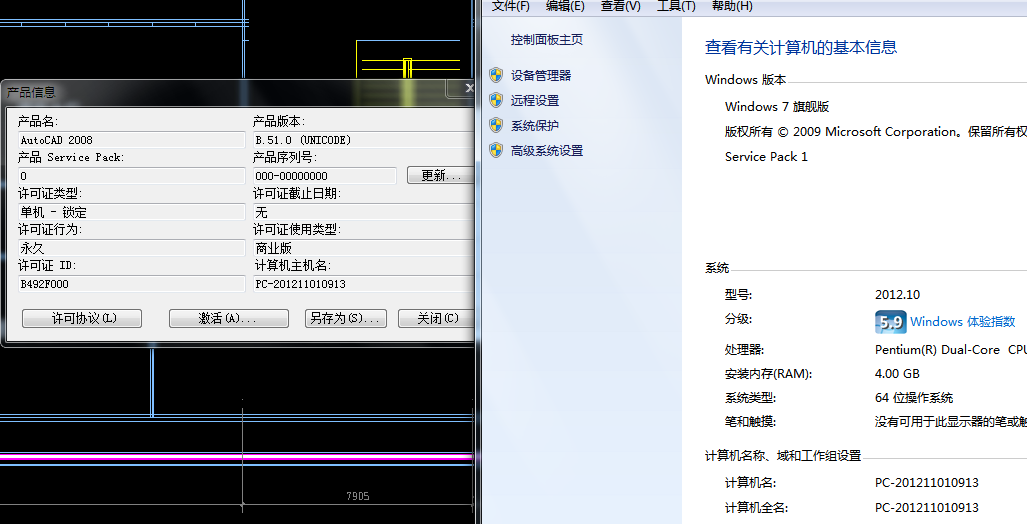
Task: Click the shield icon beside 远程设置
Action: (x=496, y=100)
